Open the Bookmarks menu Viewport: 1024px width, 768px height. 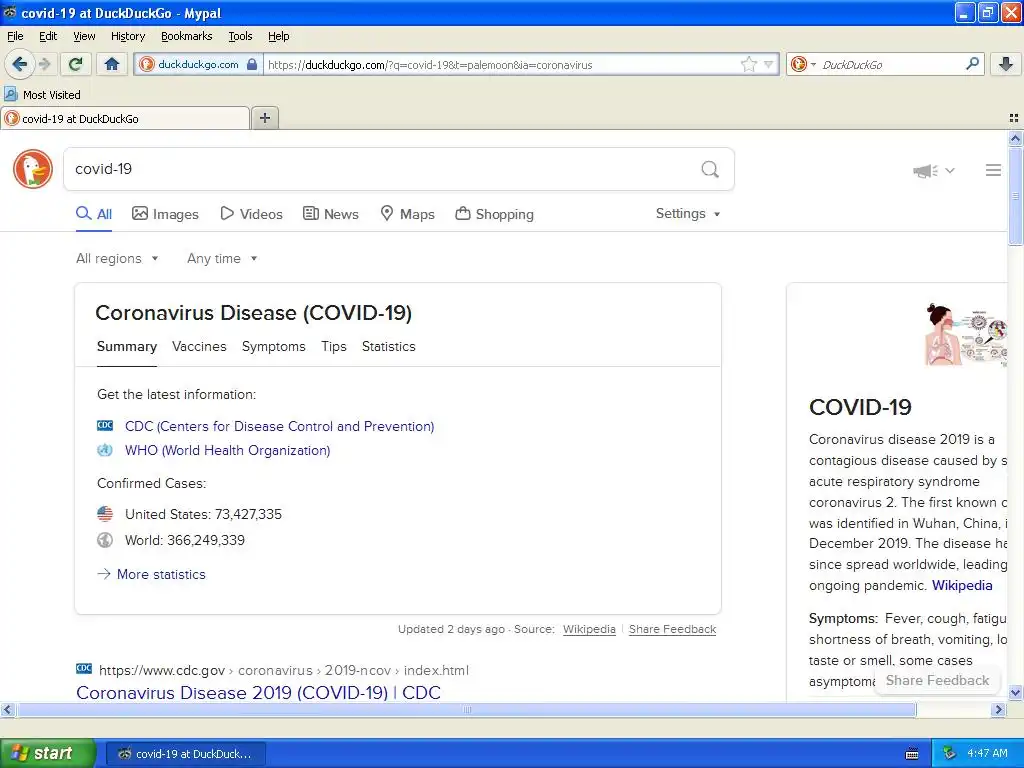186,36
